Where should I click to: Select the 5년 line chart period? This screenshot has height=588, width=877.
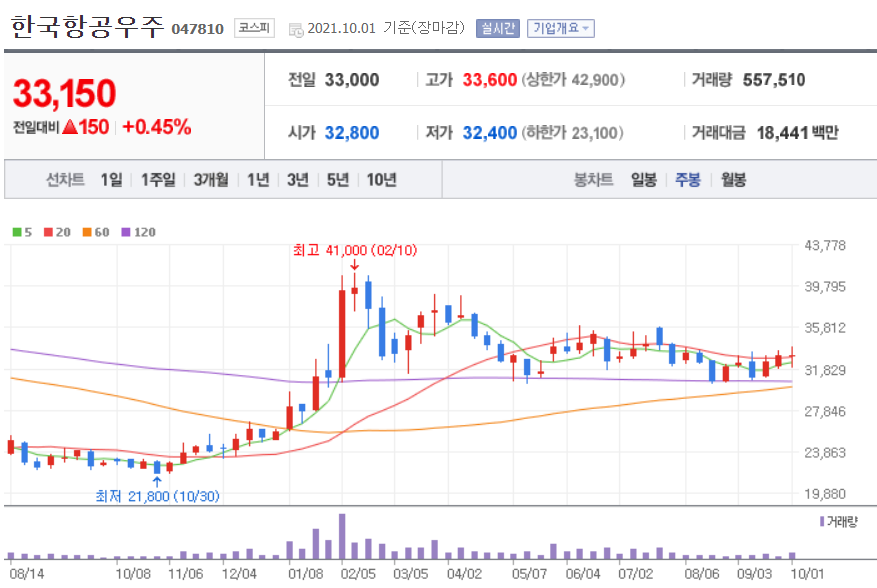[x=338, y=180]
